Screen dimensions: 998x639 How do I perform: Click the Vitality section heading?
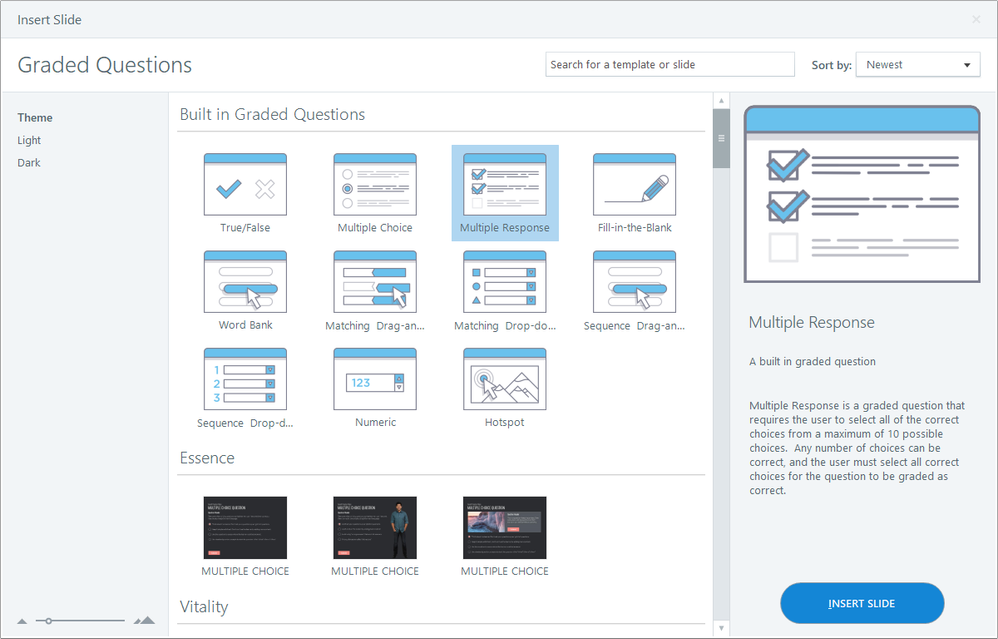coord(204,607)
